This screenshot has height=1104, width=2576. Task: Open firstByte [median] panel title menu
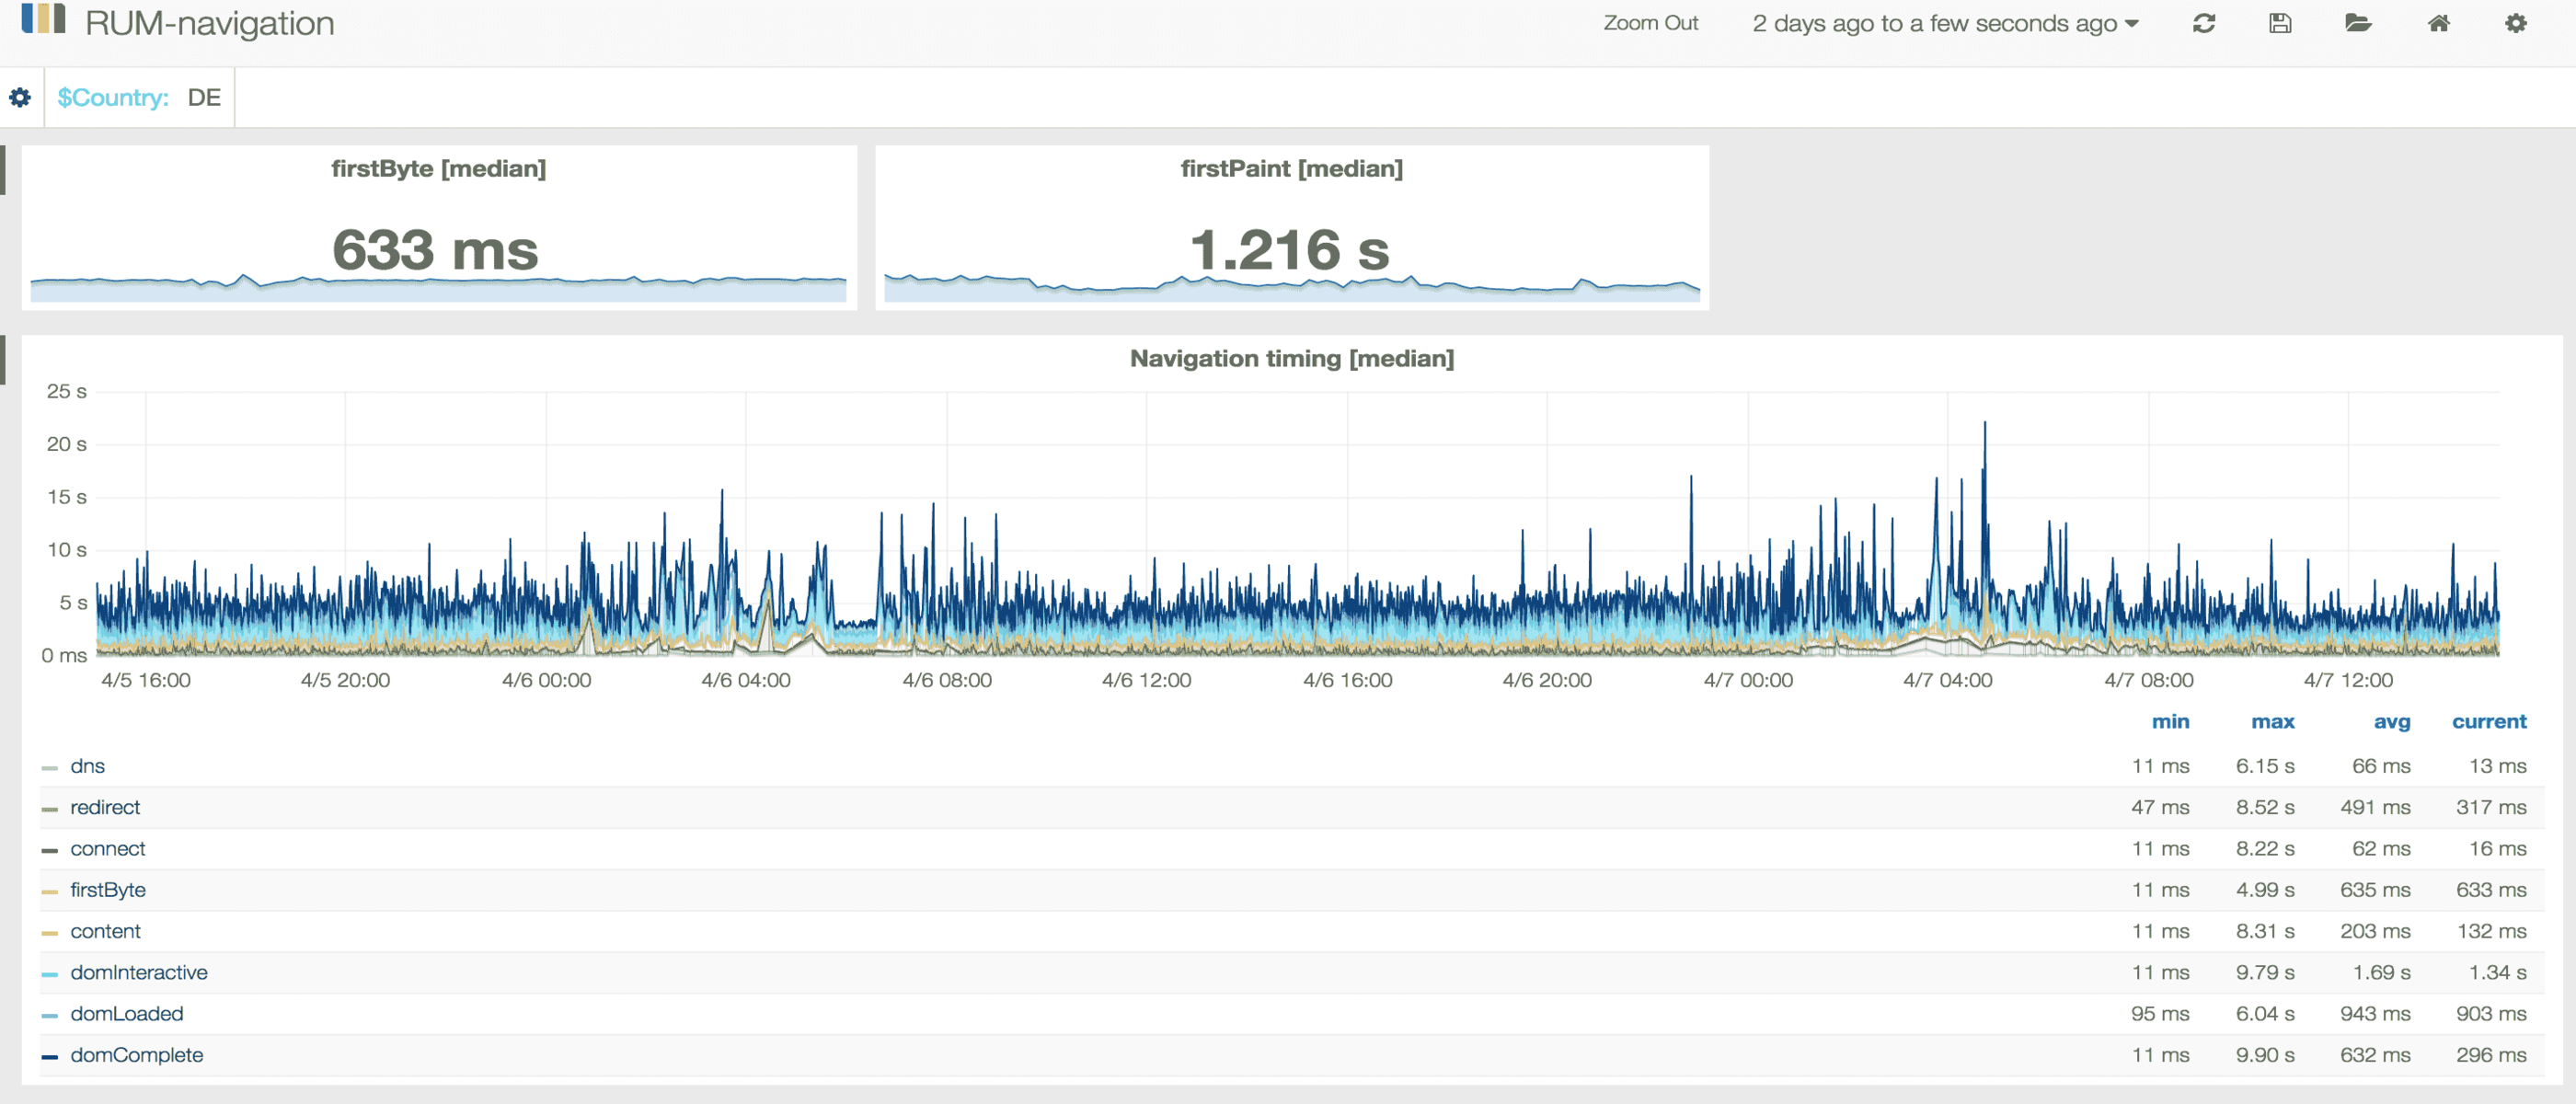point(438,168)
